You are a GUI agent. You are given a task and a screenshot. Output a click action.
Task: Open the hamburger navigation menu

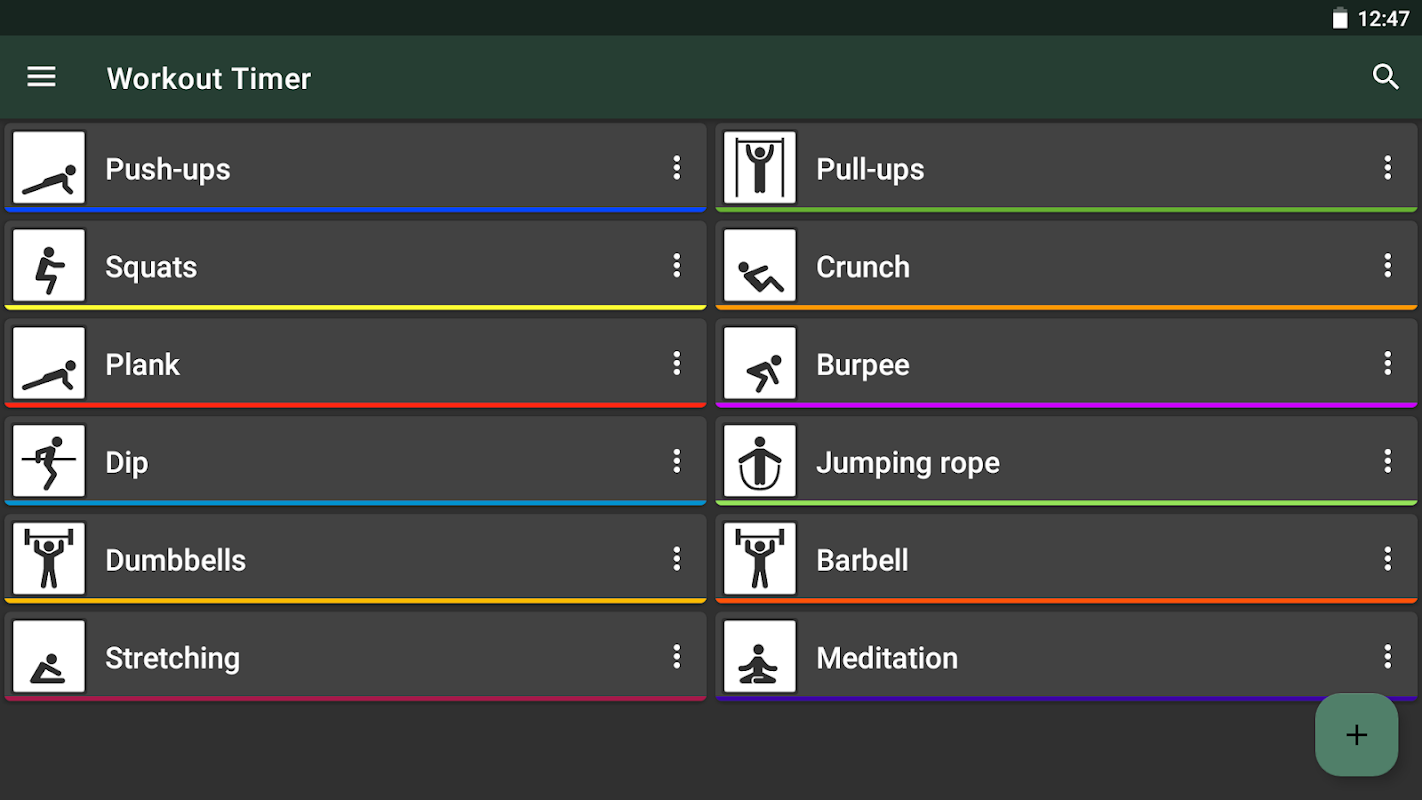tap(41, 77)
